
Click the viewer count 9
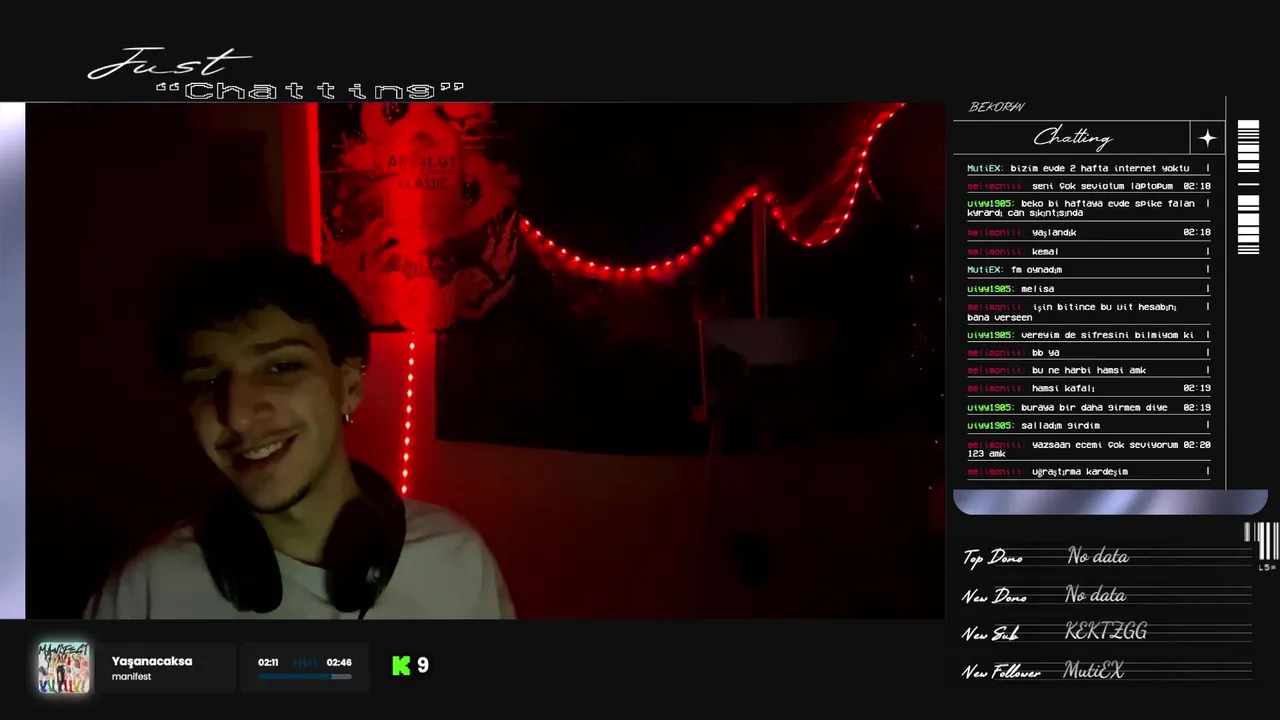[423, 666]
